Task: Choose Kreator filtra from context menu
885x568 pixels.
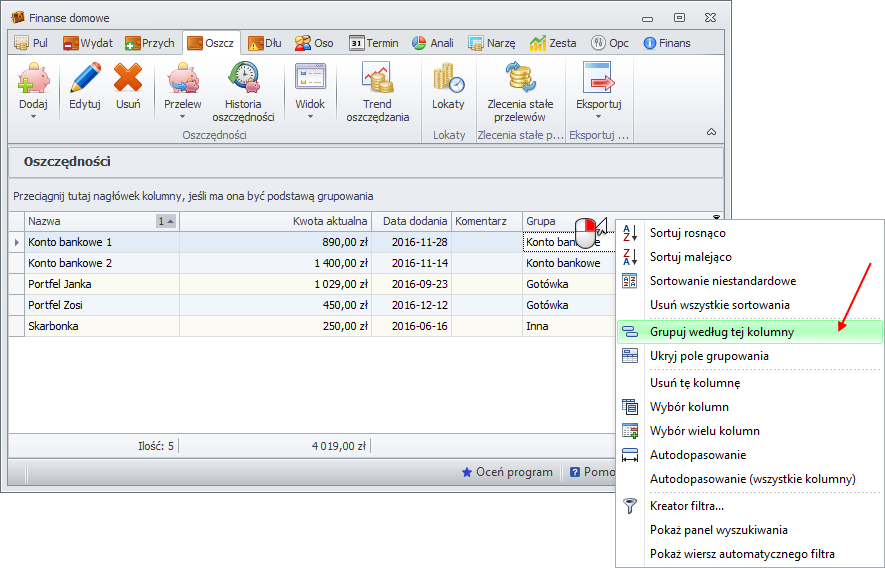Action: click(x=686, y=506)
